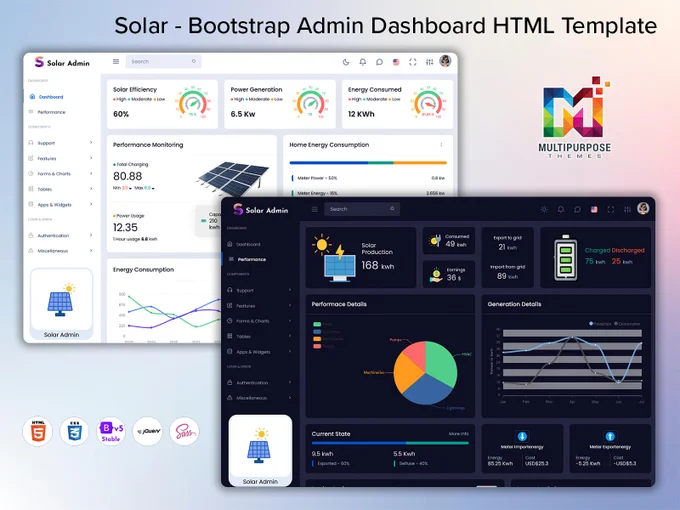Click the Bootstrap v5 Stable badge

tap(111, 431)
